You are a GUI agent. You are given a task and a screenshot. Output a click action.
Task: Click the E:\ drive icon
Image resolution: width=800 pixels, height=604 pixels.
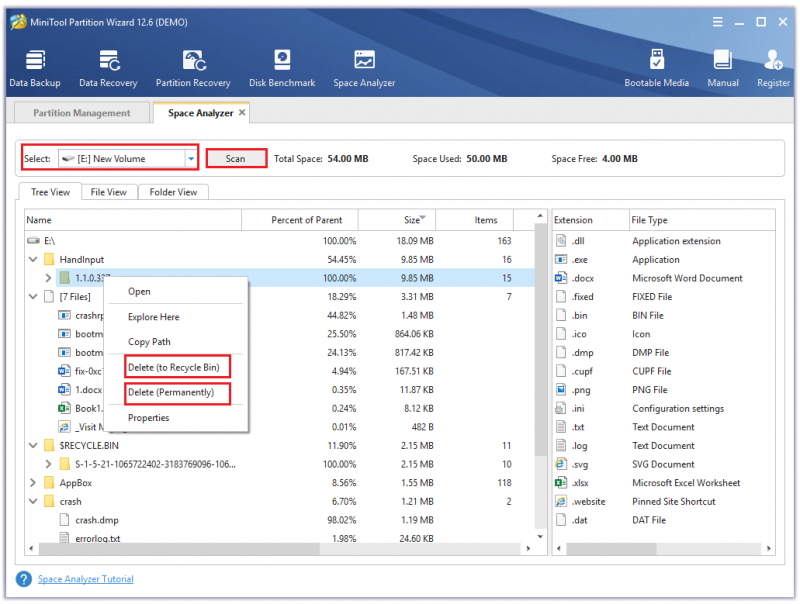tap(34, 241)
